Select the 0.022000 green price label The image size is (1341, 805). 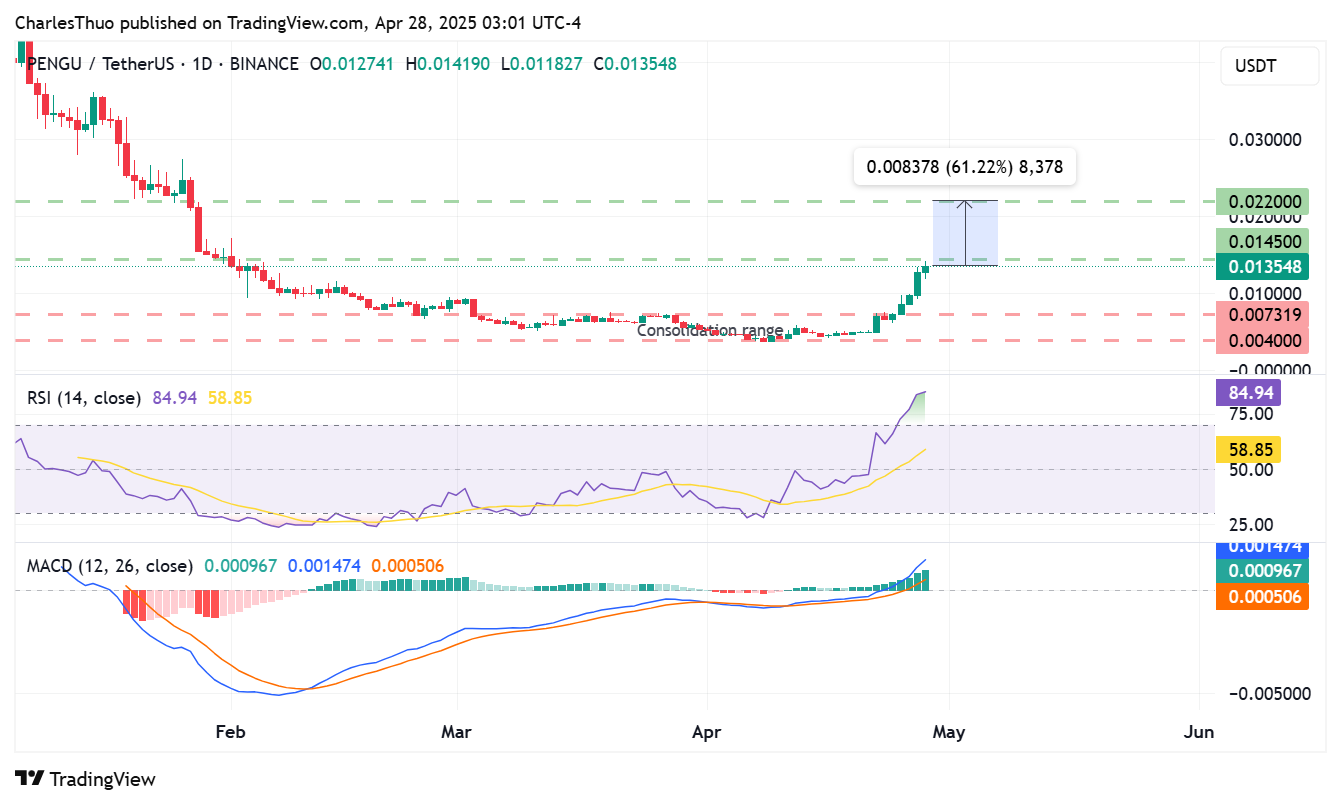(1262, 202)
